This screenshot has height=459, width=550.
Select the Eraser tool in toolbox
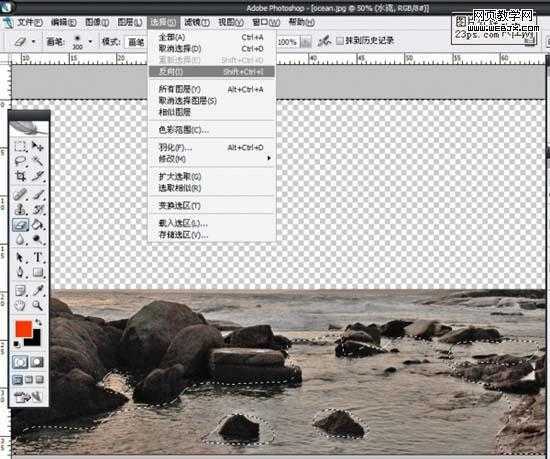click(x=20, y=224)
